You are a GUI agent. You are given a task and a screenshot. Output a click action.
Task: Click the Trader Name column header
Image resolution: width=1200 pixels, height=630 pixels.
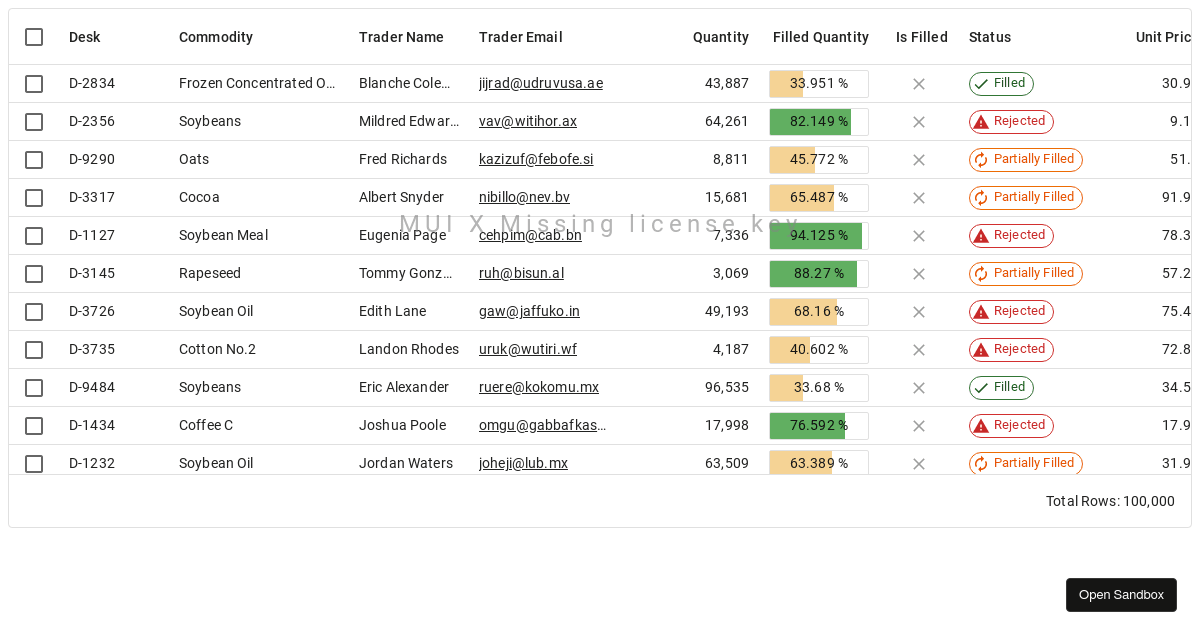click(401, 37)
